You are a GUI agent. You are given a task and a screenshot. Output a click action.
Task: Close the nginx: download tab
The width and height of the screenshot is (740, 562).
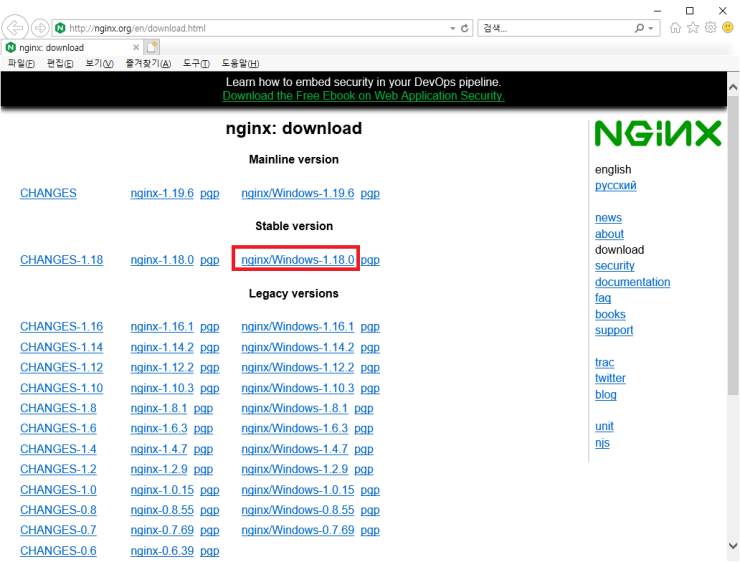click(x=135, y=47)
